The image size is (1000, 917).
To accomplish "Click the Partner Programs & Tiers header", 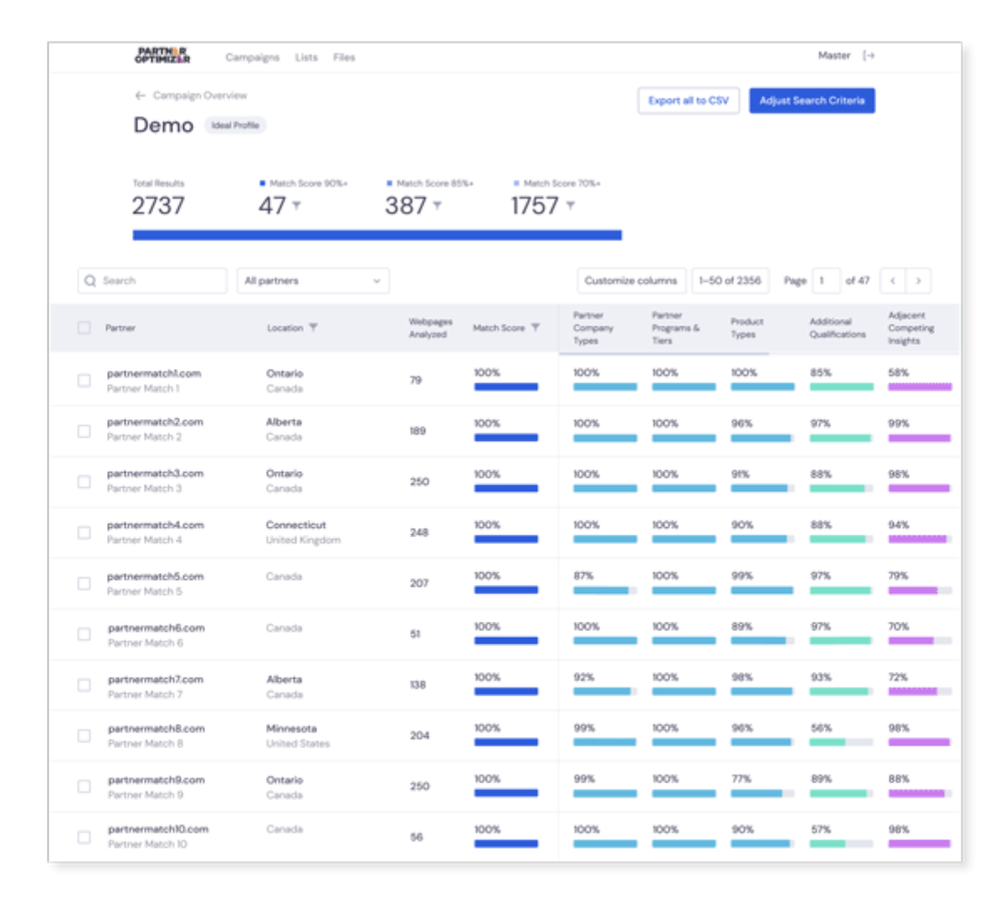I will point(676,328).
